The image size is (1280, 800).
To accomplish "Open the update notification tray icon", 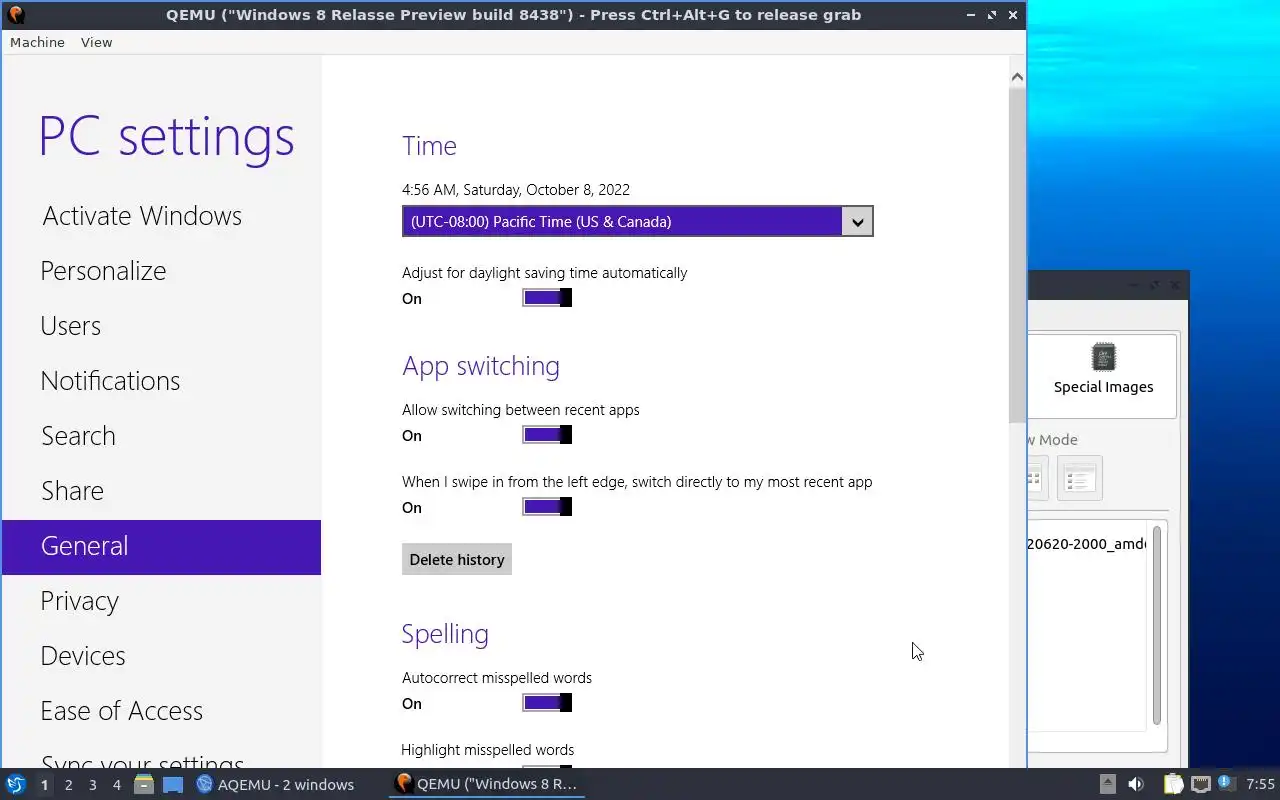I will point(1226,783).
